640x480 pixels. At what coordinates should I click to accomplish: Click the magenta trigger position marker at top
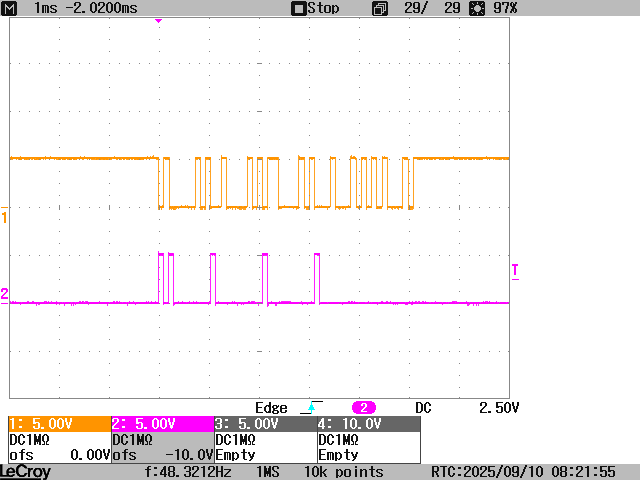[158, 21]
